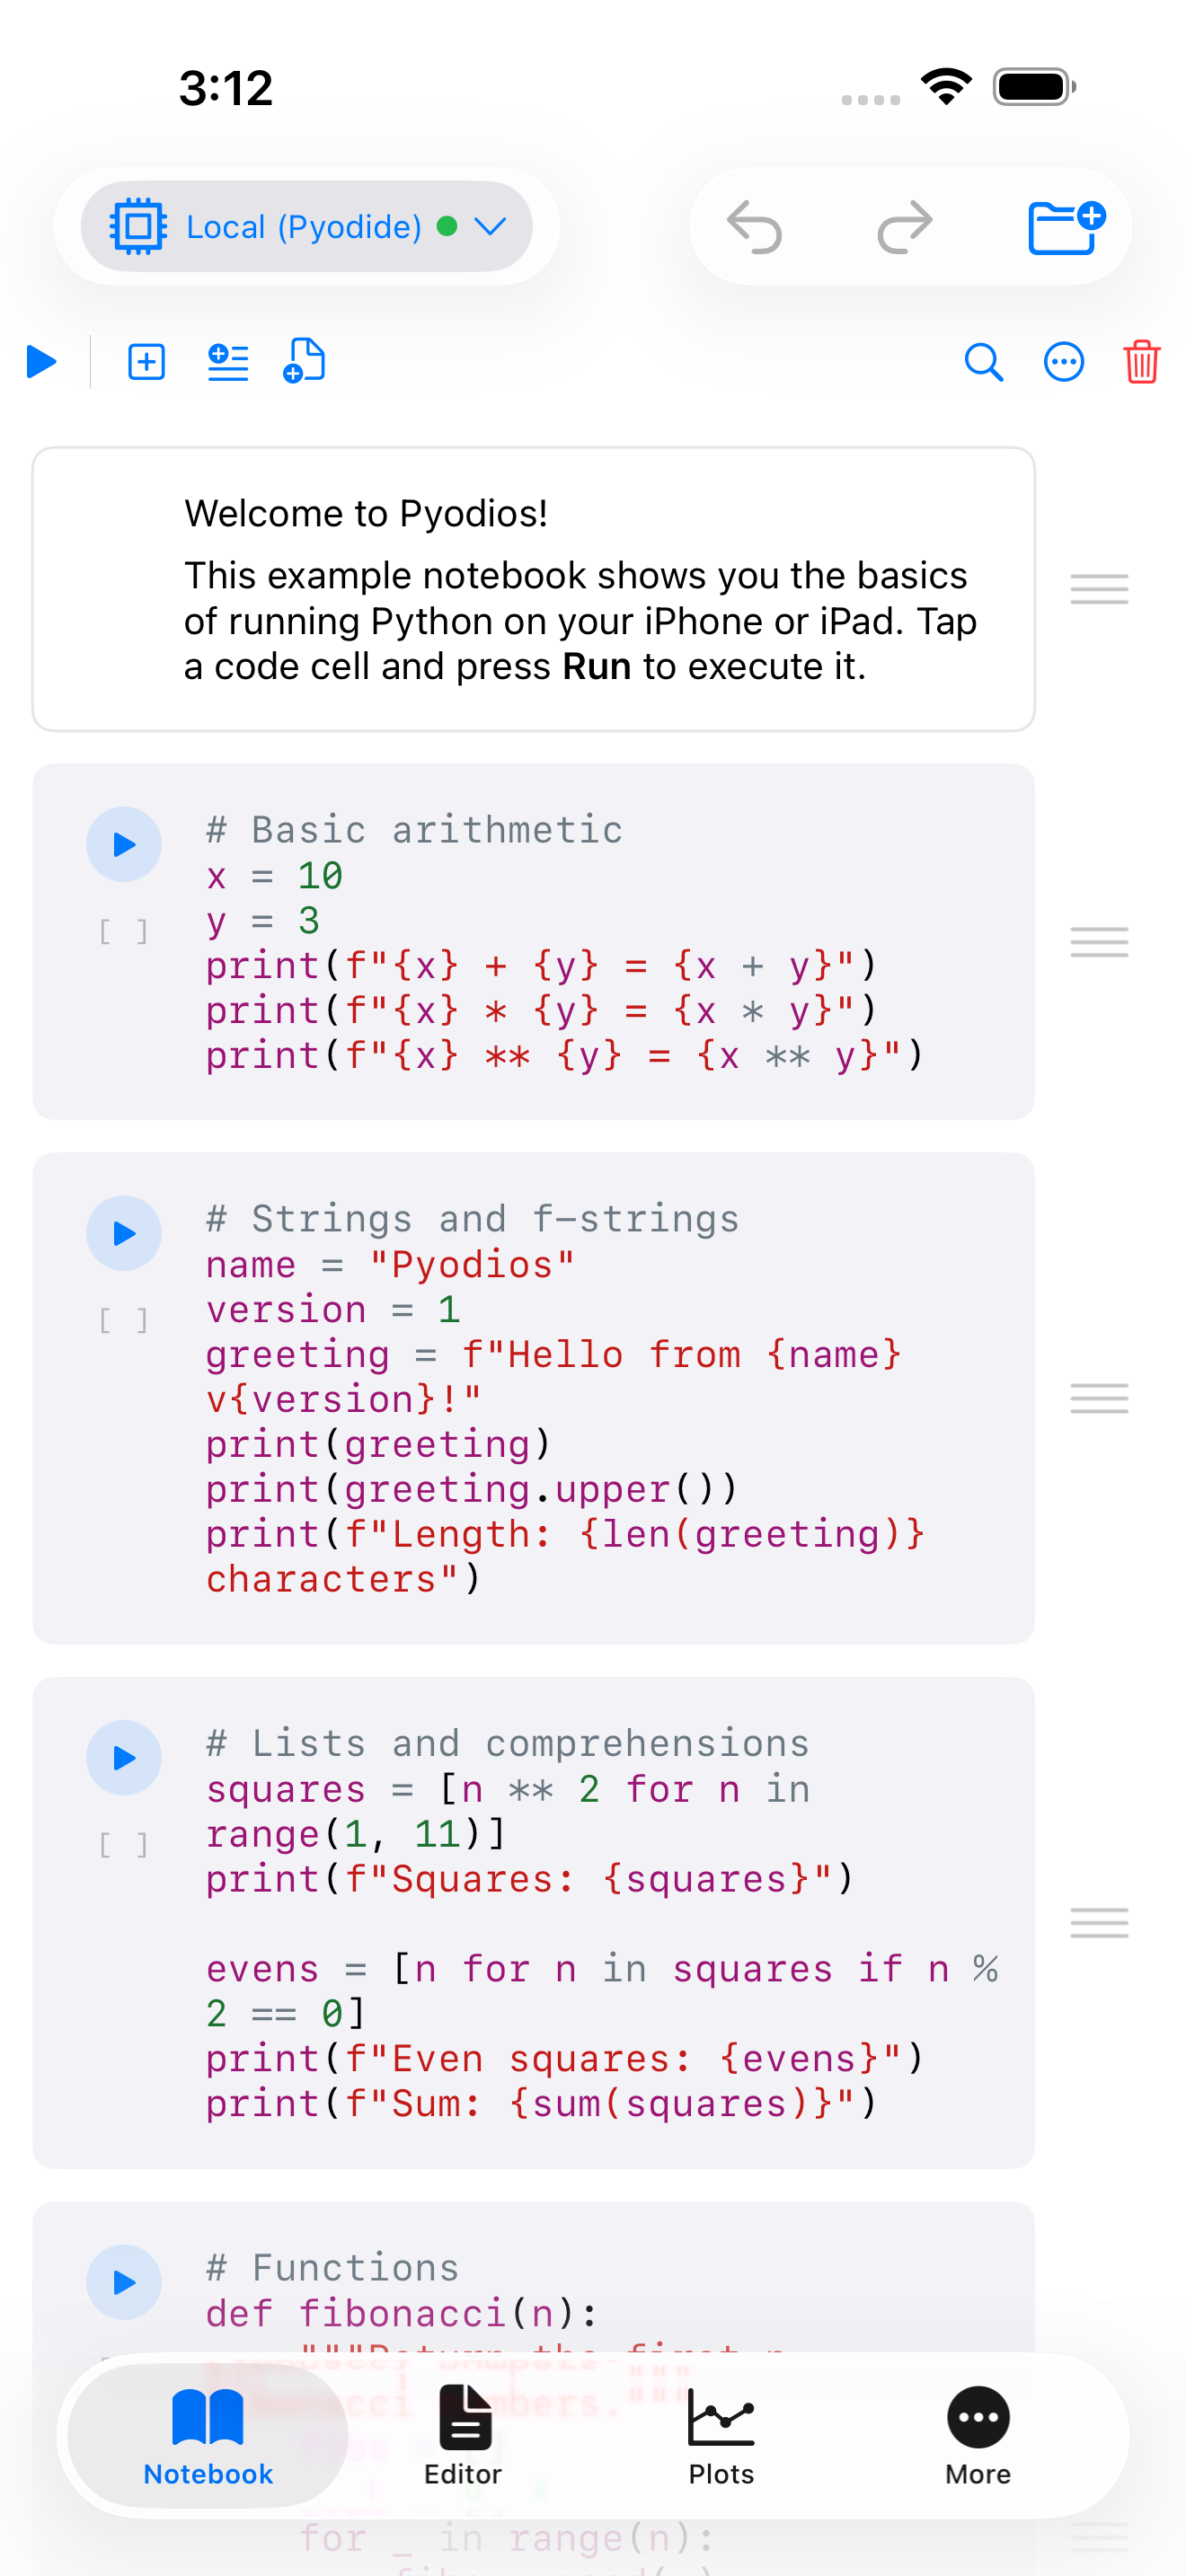This screenshot has height=2576, width=1186.
Task: Tap the 'def fibonacci(n):' line
Action: coord(401,2313)
